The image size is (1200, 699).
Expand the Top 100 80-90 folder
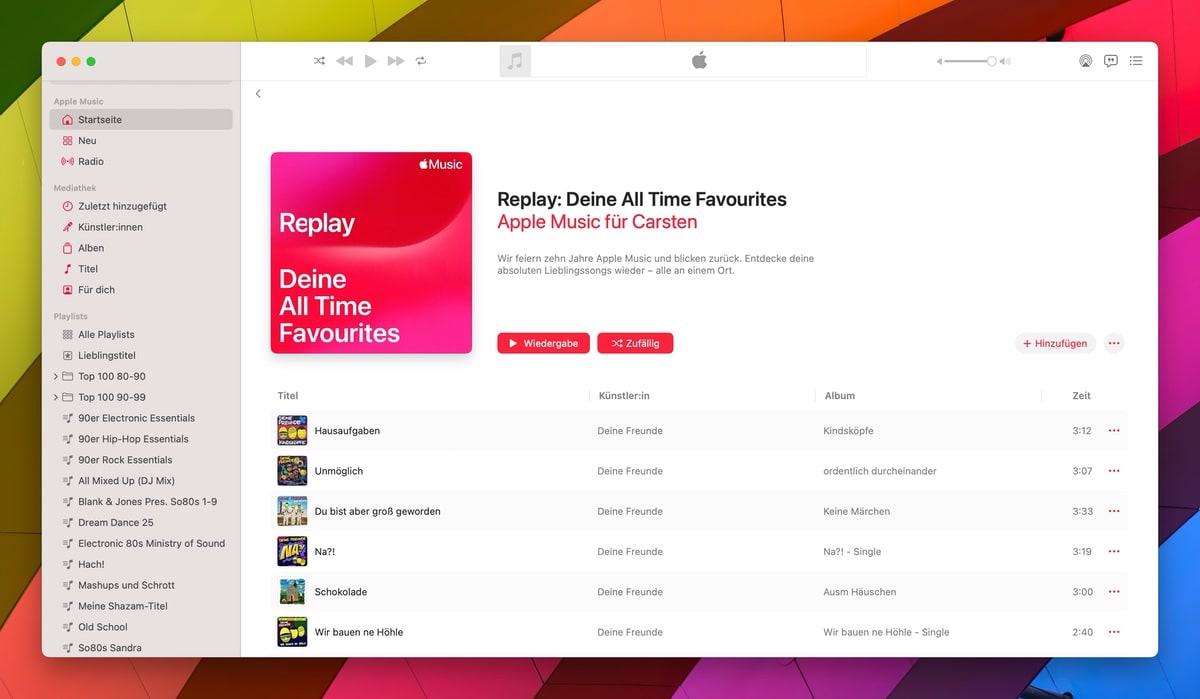point(56,376)
